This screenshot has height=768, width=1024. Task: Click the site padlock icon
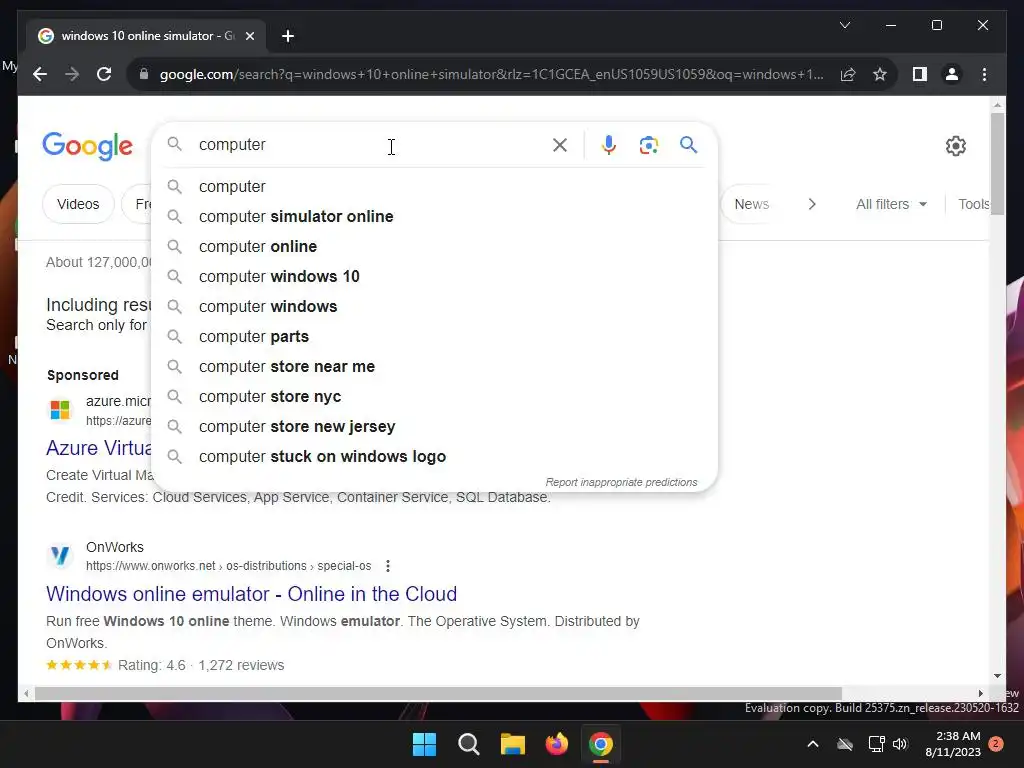tap(144, 74)
